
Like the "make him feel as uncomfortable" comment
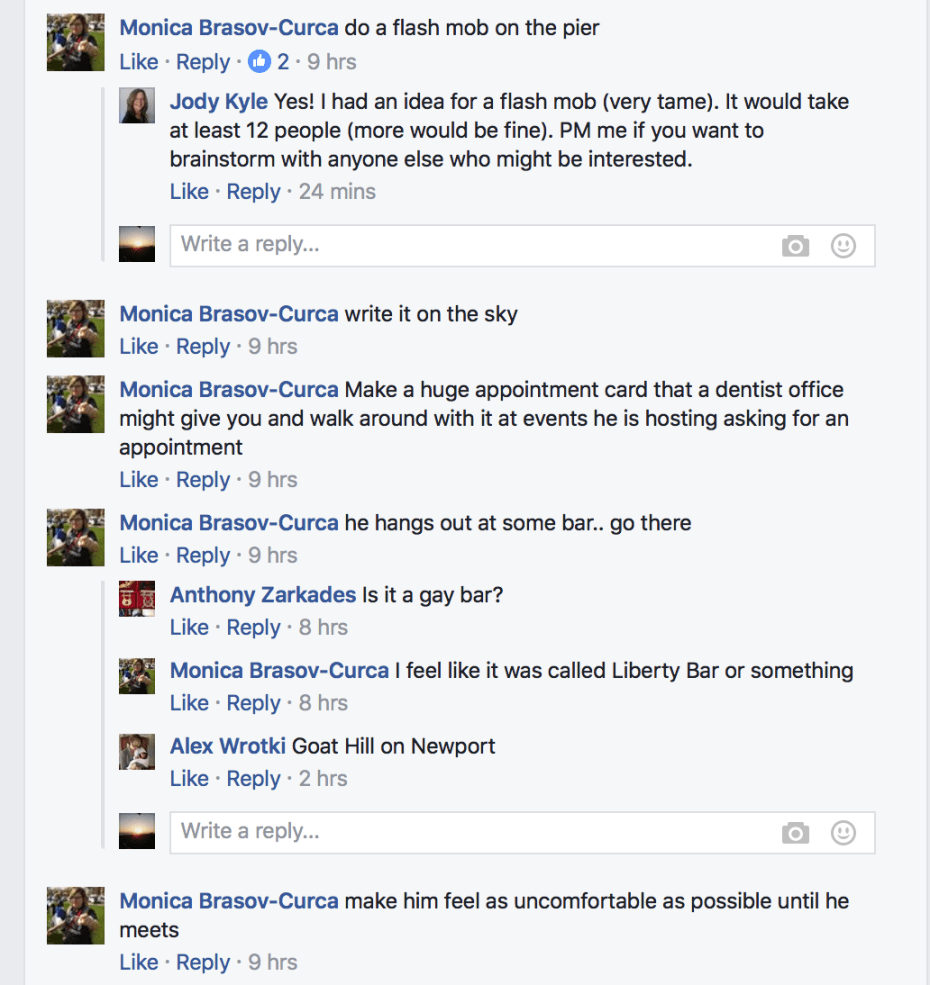pos(139,962)
